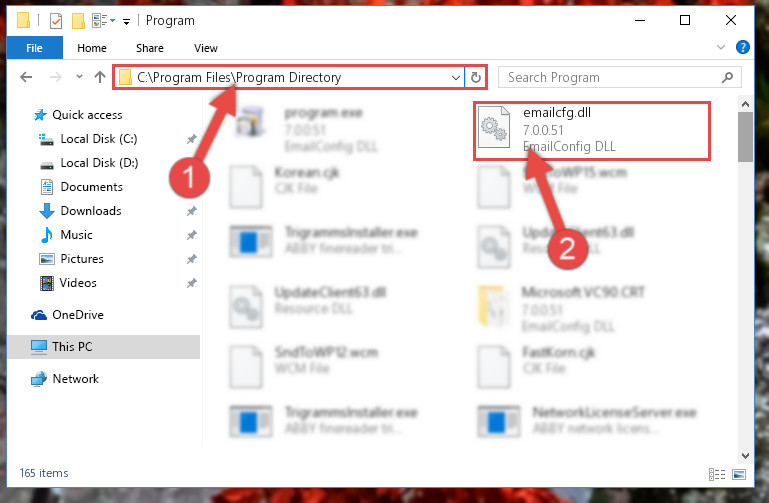Expand the ribbon with the chevron
The height and width of the screenshot is (503, 769).
720,47
